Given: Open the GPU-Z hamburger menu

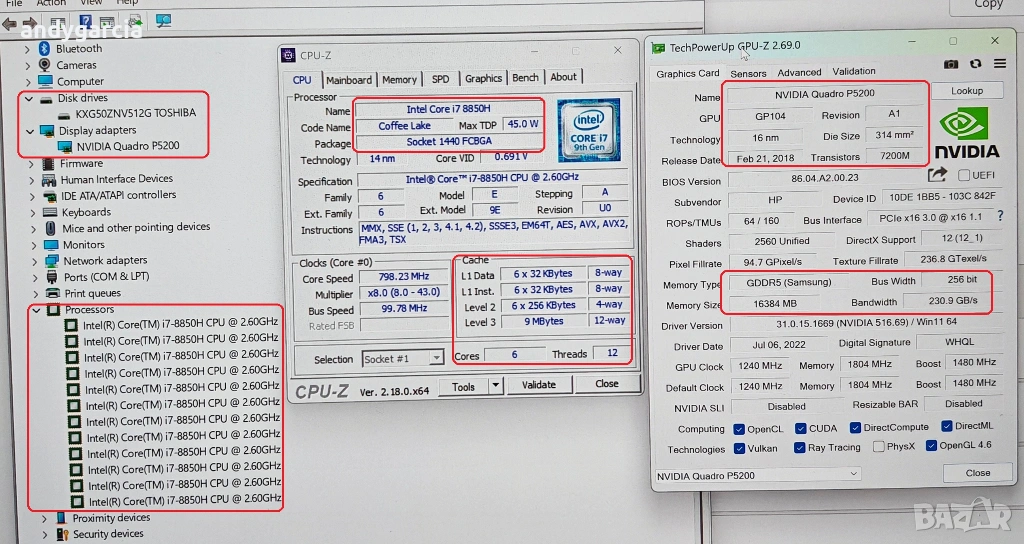Looking at the screenshot, I should click(997, 64).
